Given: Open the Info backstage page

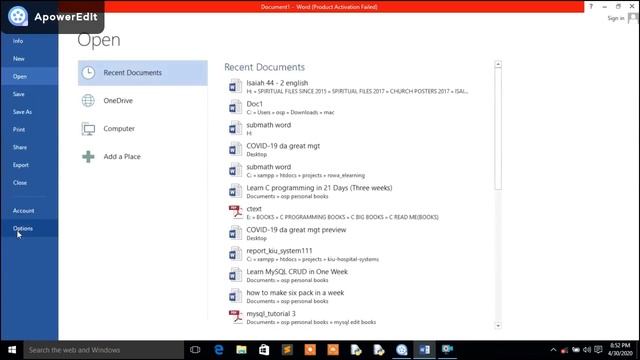Looking at the screenshot, I should pos(18,41).
